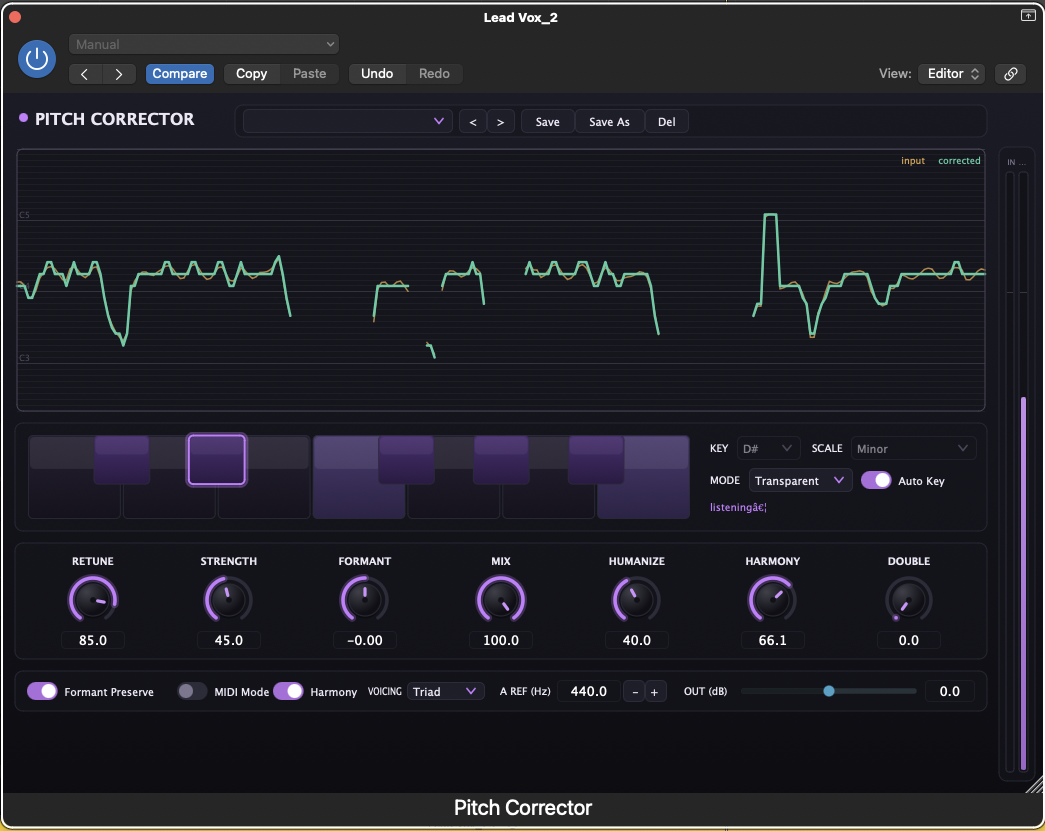The image size is (1045, 831).
Task: Turn off the Harmony toggle
Action: pos(288,691)
